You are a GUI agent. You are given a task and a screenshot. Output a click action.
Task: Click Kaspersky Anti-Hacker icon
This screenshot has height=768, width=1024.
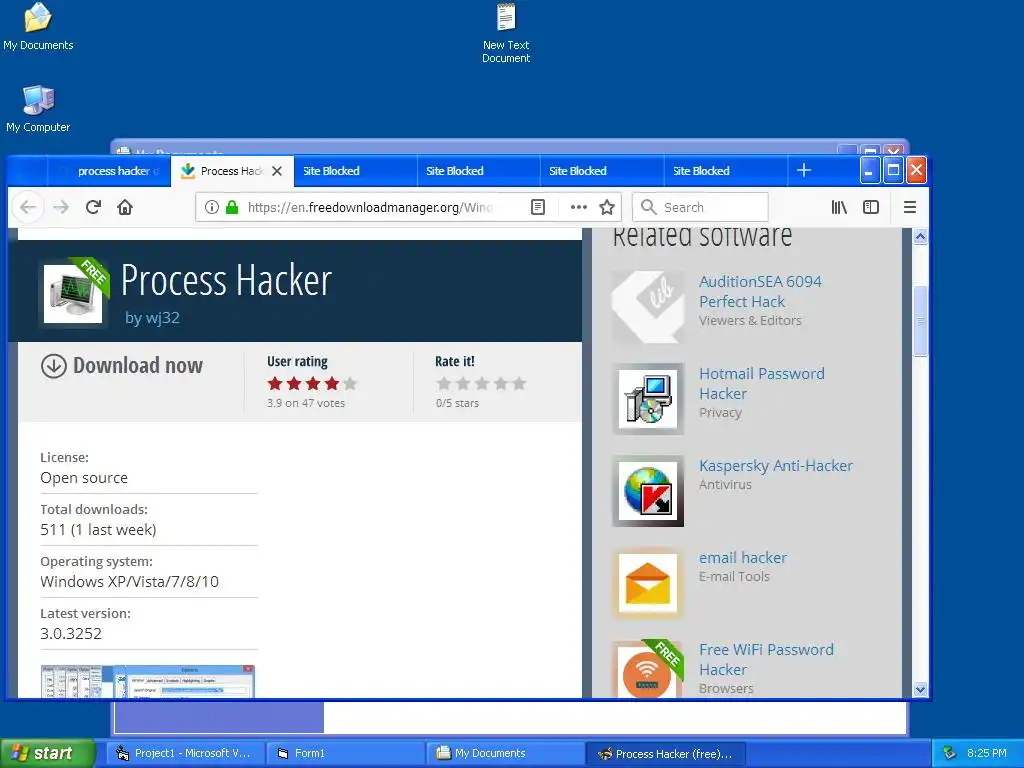[648, 491]
